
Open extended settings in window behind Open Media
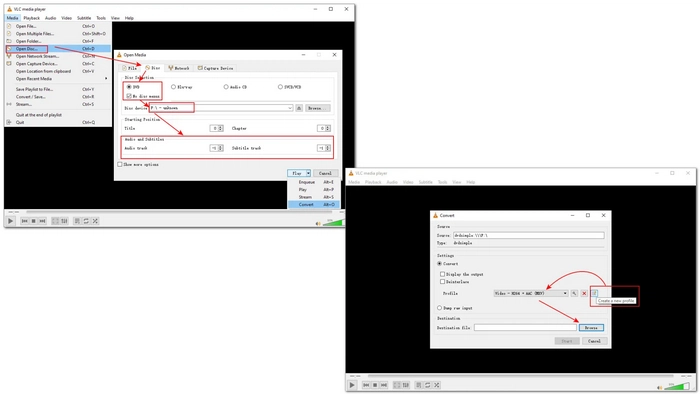pyautogui.click(x=64, y=221)
